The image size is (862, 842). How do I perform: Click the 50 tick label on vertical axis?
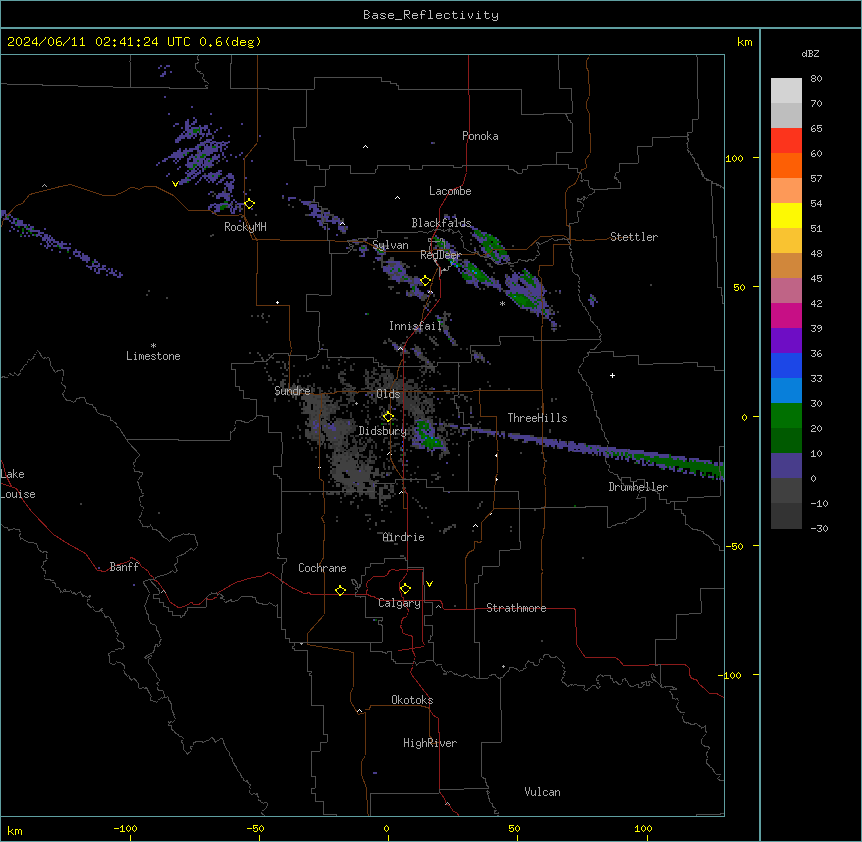pyautogui.click(x=739, y=287)
